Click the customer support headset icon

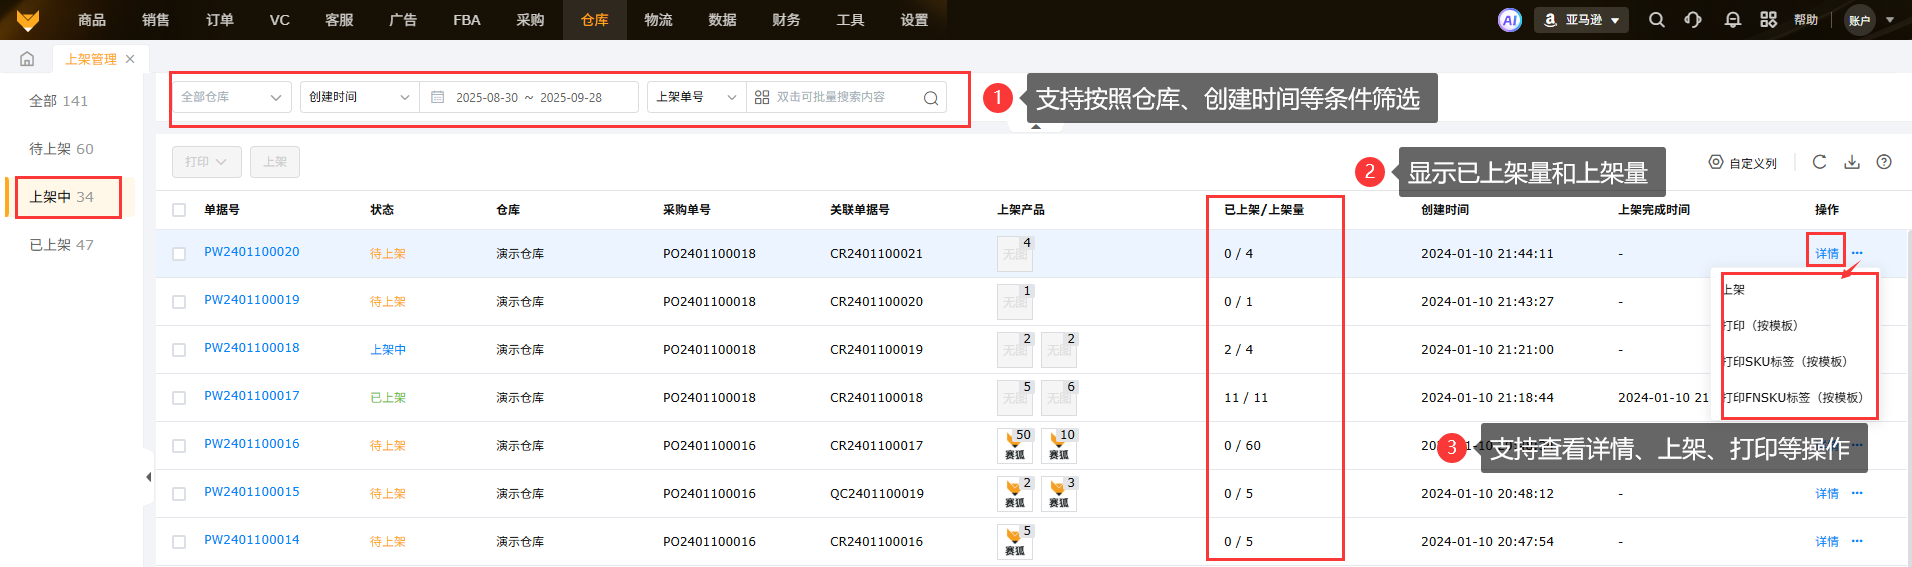pos(1693,20)
